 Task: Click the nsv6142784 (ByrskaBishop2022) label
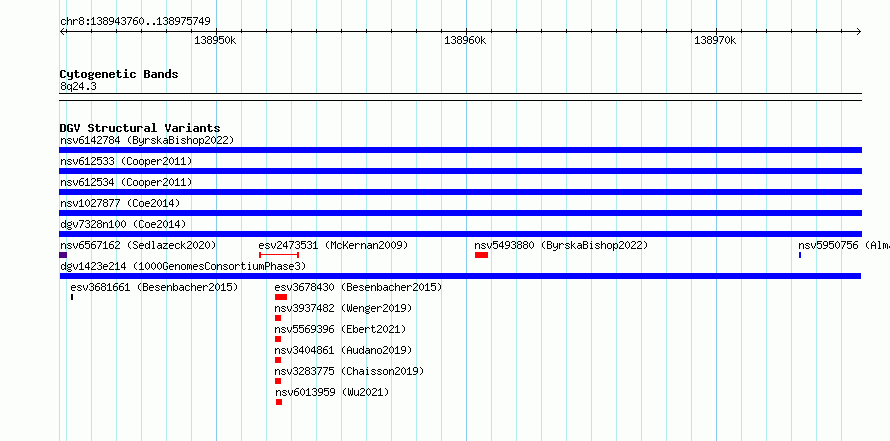click(147, 140)
